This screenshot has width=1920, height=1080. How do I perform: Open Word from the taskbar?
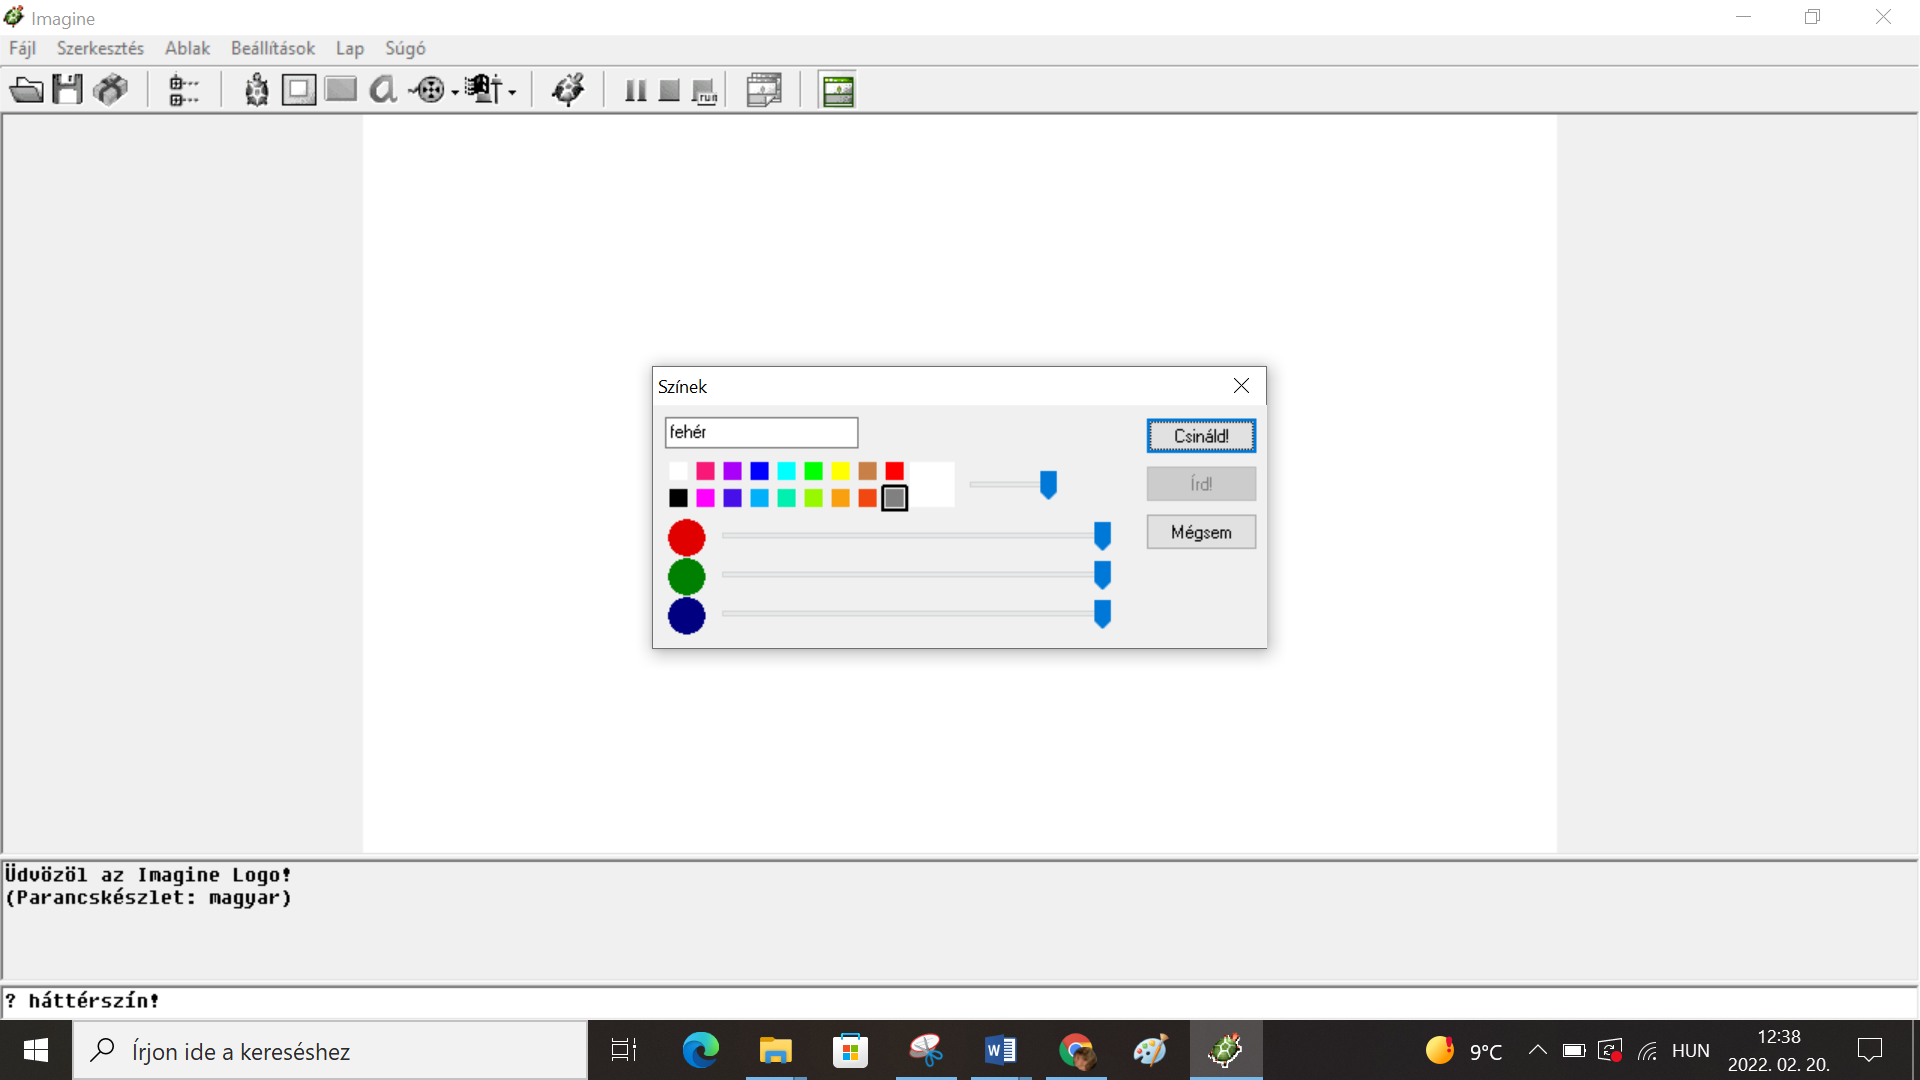[x=1000, y=1050]
